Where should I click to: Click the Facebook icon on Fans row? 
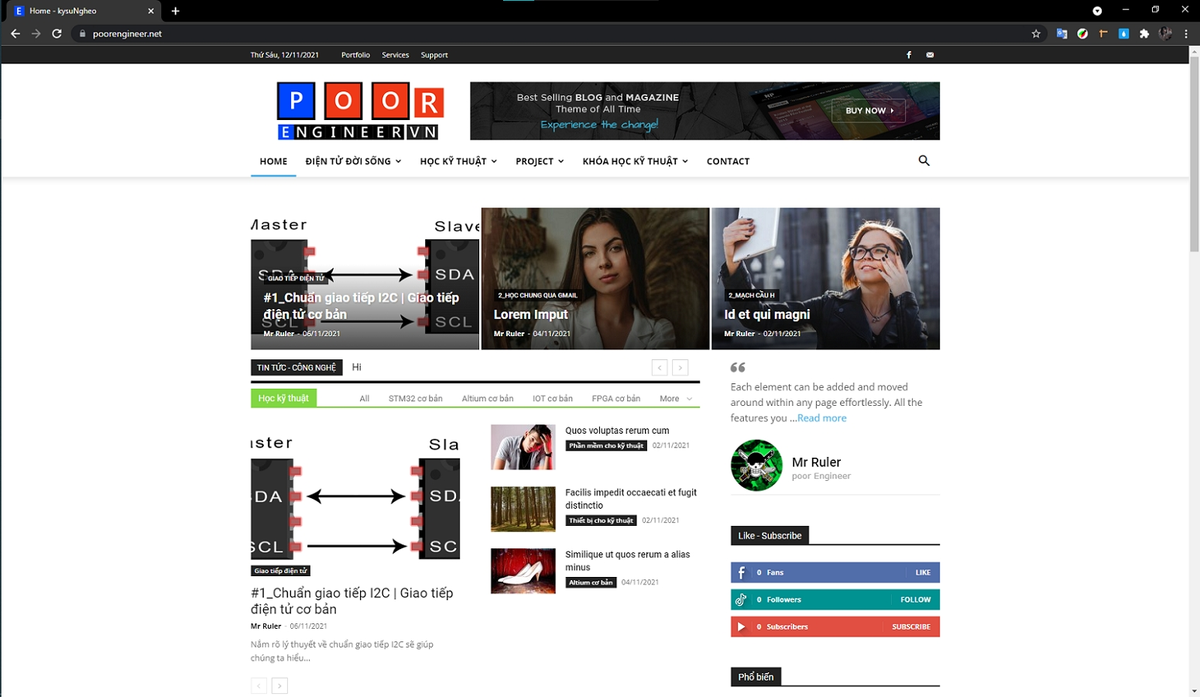(x=741, y=573)
